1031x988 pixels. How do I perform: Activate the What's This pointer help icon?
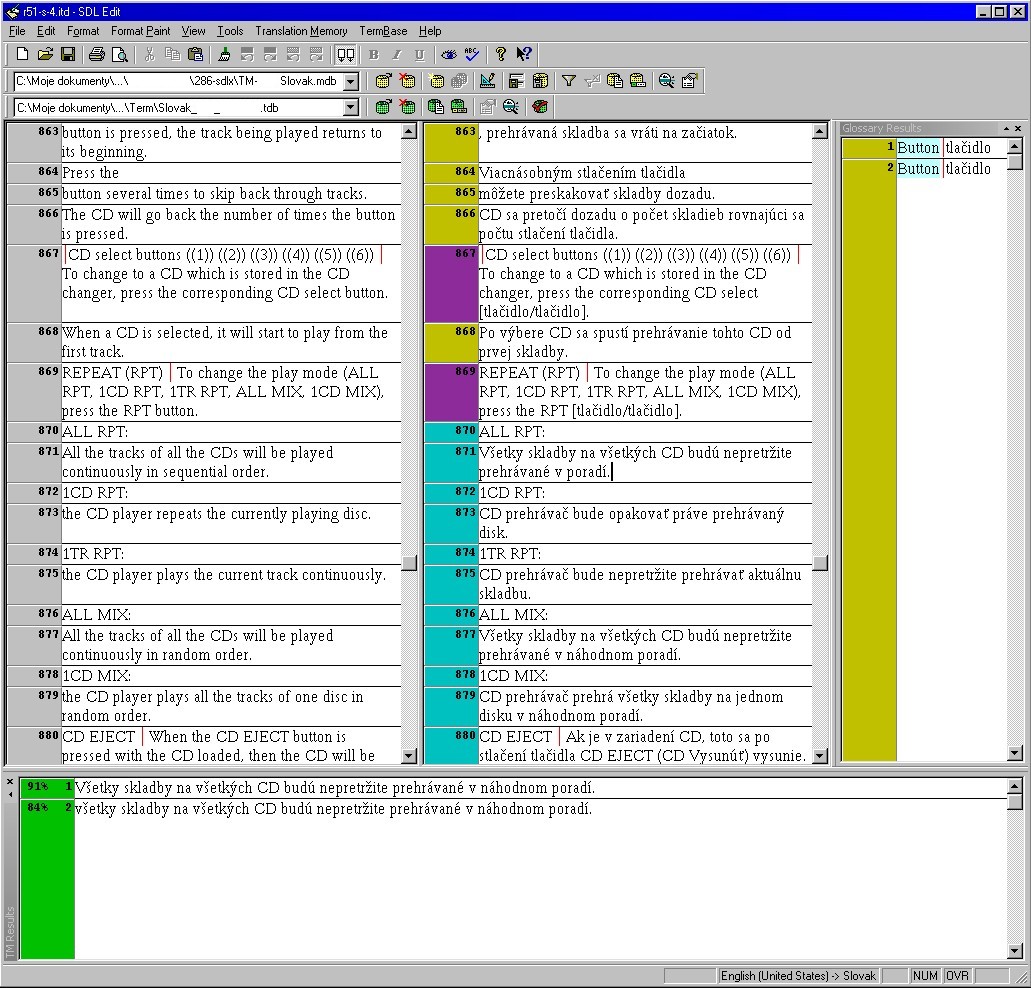[x=523, y=55]
